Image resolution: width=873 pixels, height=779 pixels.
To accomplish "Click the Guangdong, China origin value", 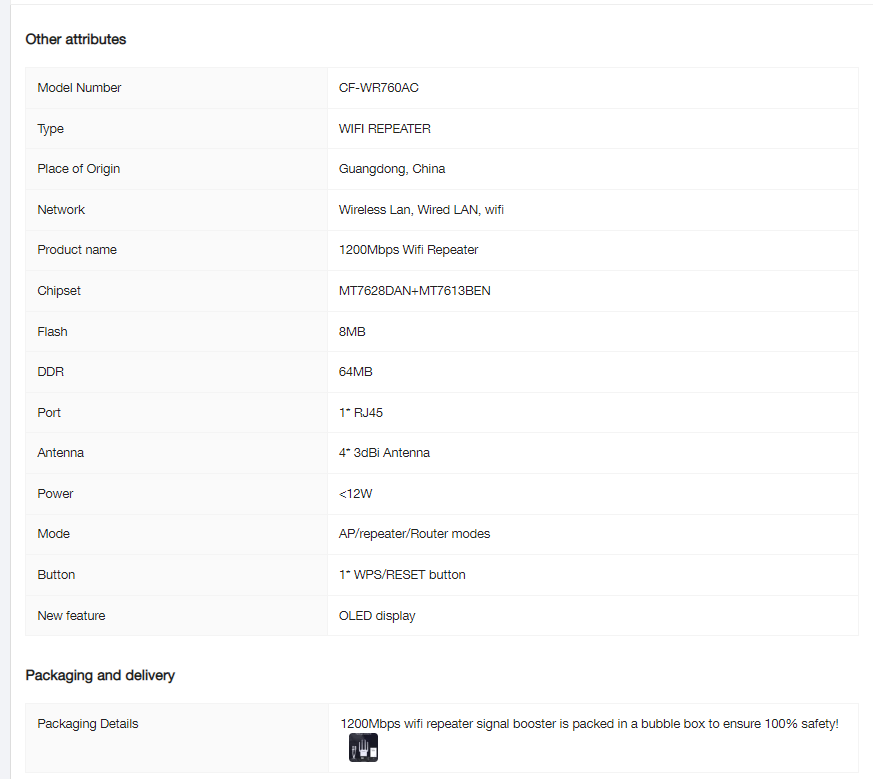I will pyautogui.click(x=392, y=169).
